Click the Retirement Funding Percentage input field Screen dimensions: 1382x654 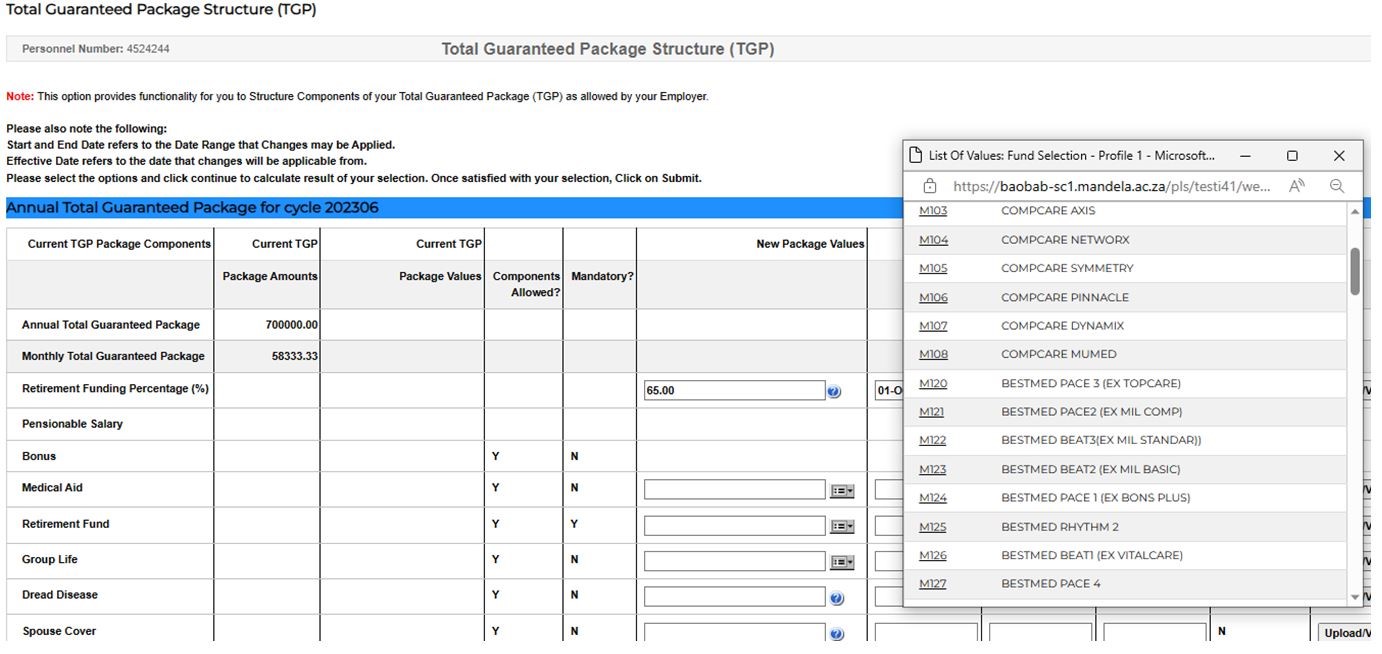[734, 391]
